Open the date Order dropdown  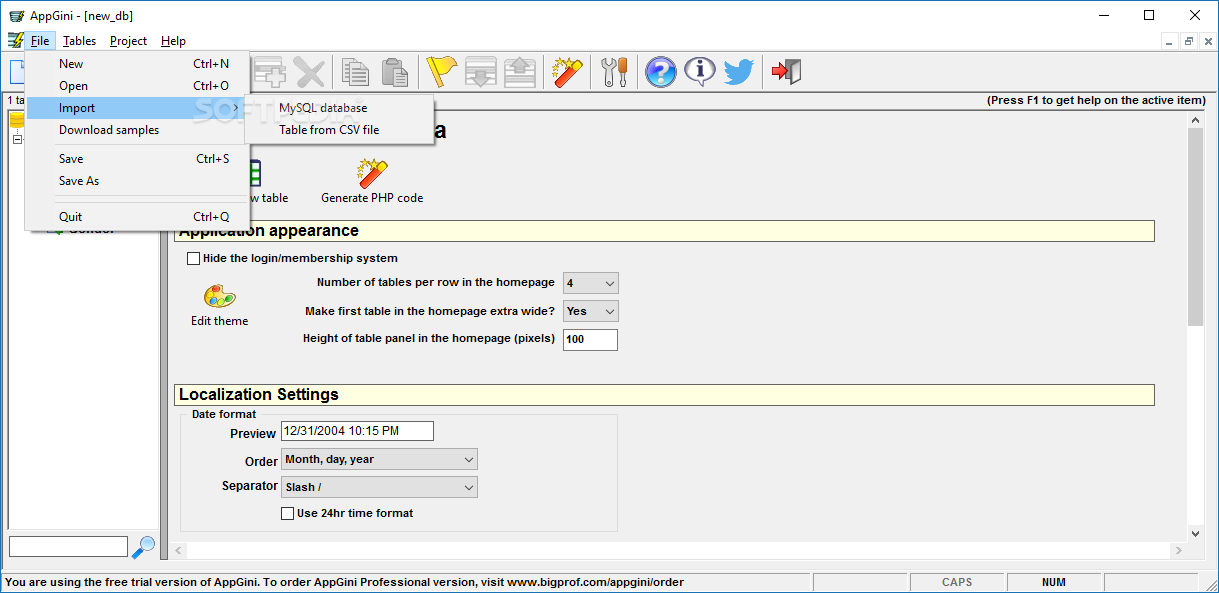[379, 459]
